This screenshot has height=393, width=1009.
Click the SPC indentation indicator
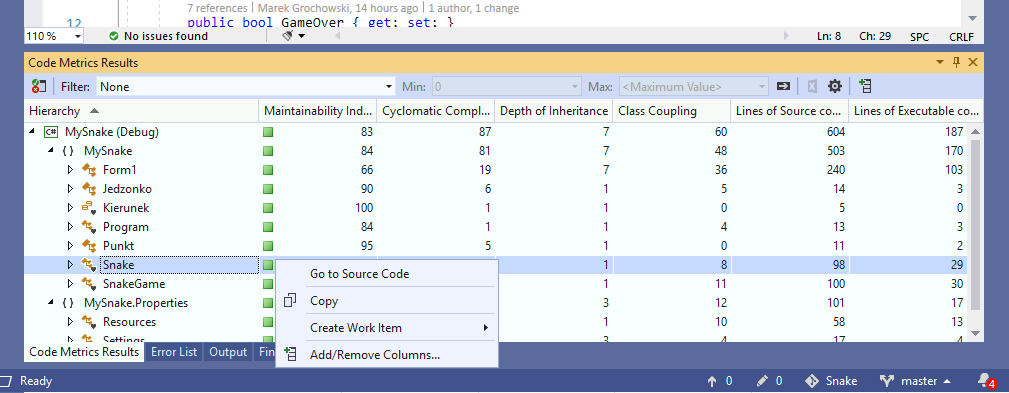(920, 37)
